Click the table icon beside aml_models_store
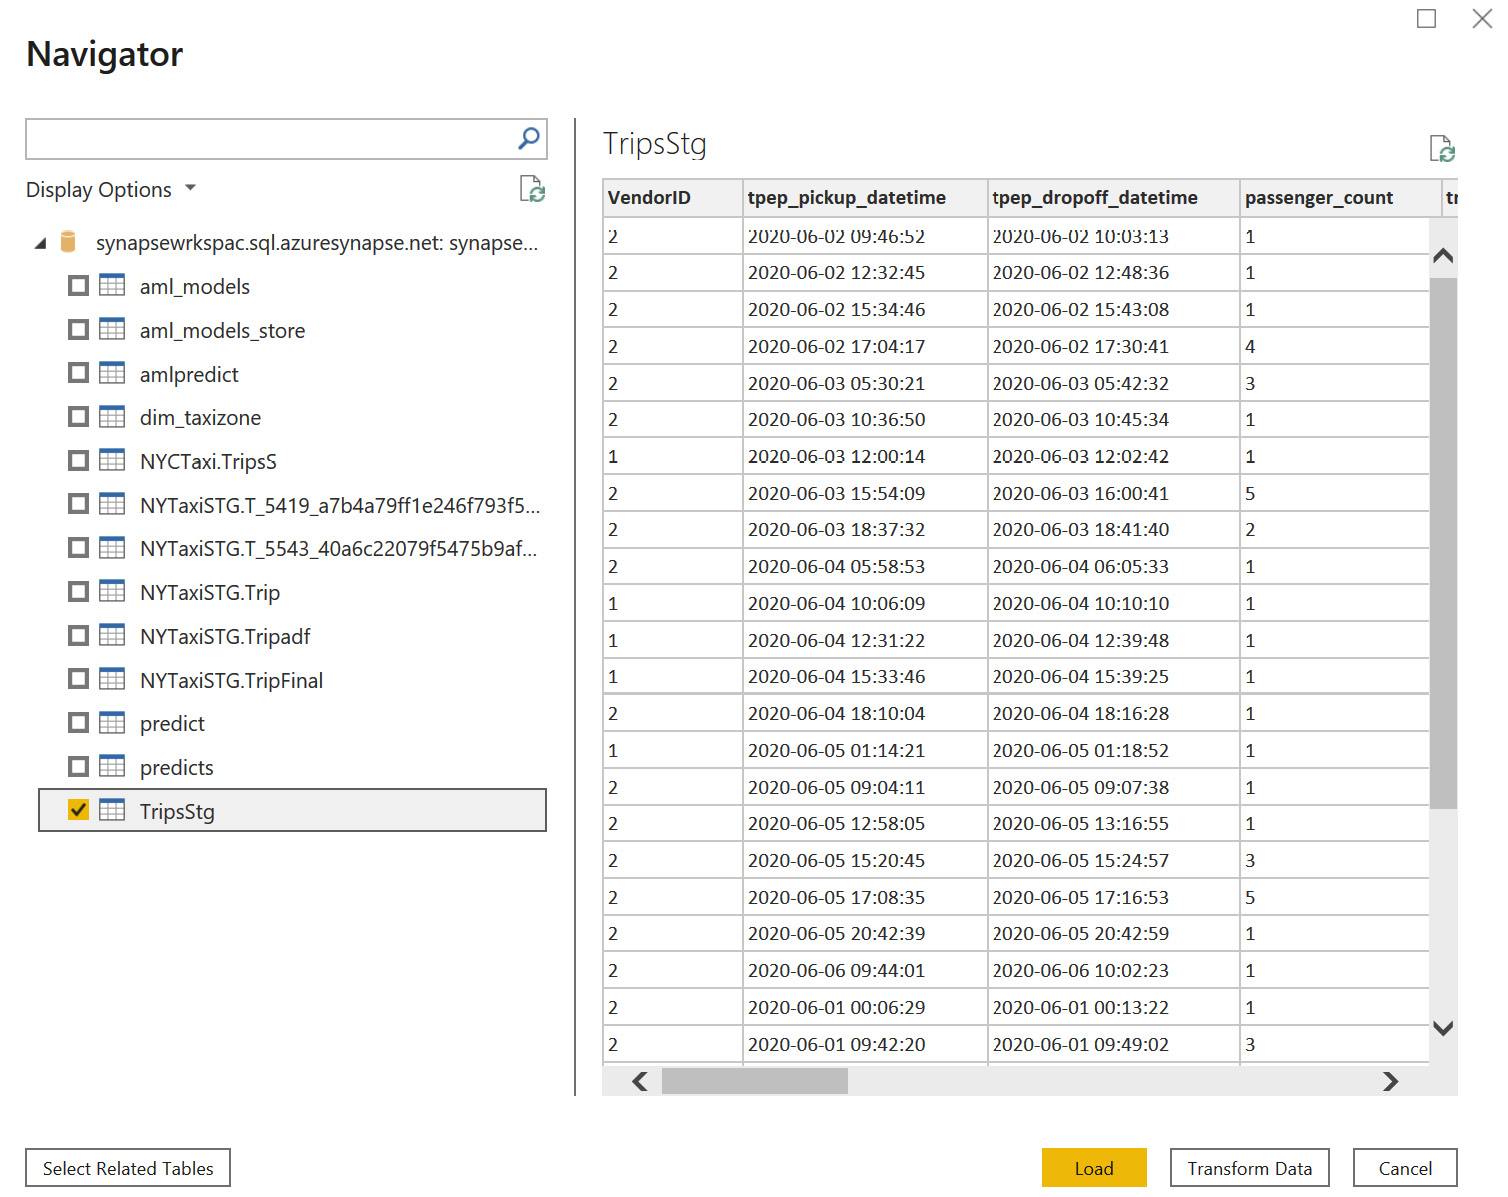Viewport: 1508px width, 1197px height. coord(112,329)
